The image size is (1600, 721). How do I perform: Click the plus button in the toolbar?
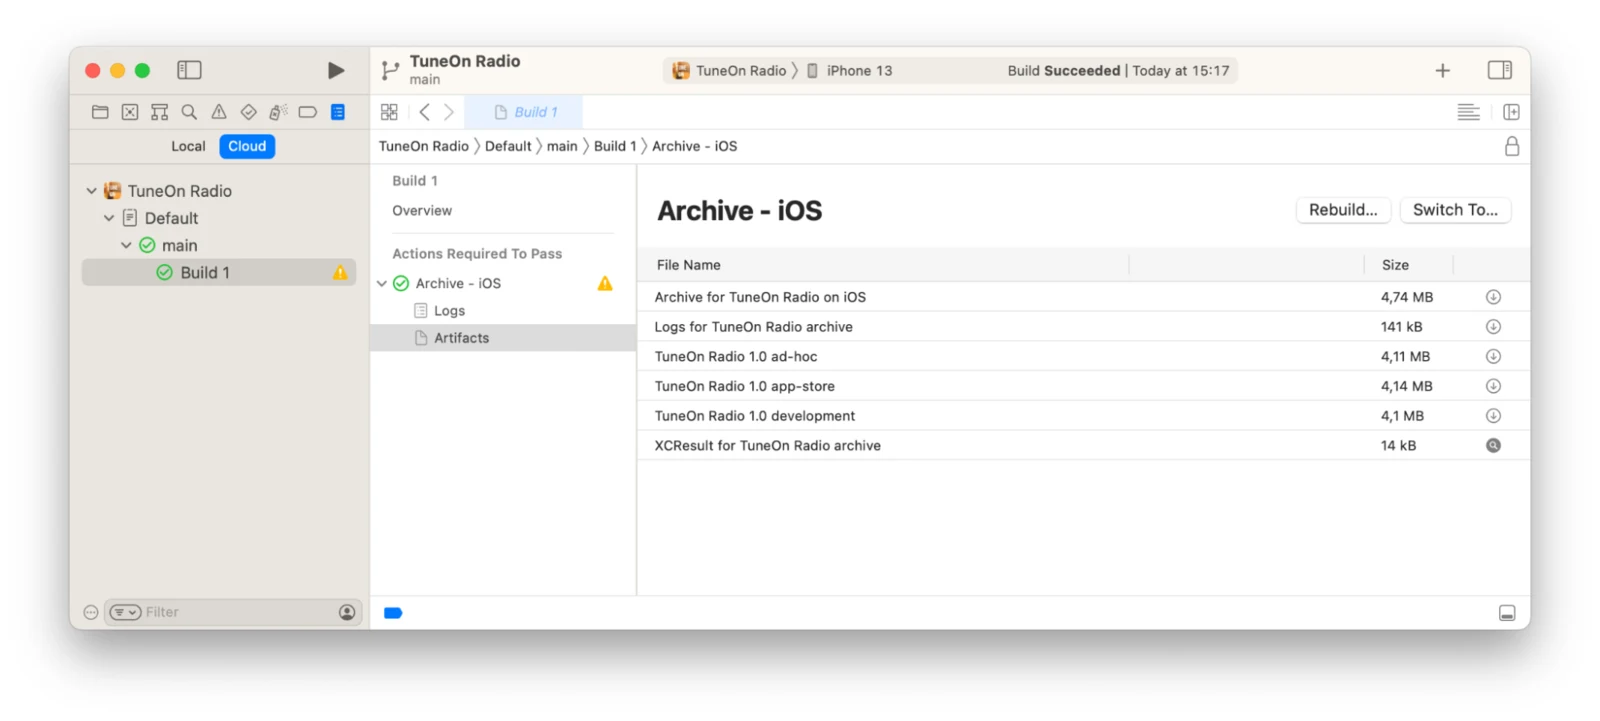(1442, 70)
